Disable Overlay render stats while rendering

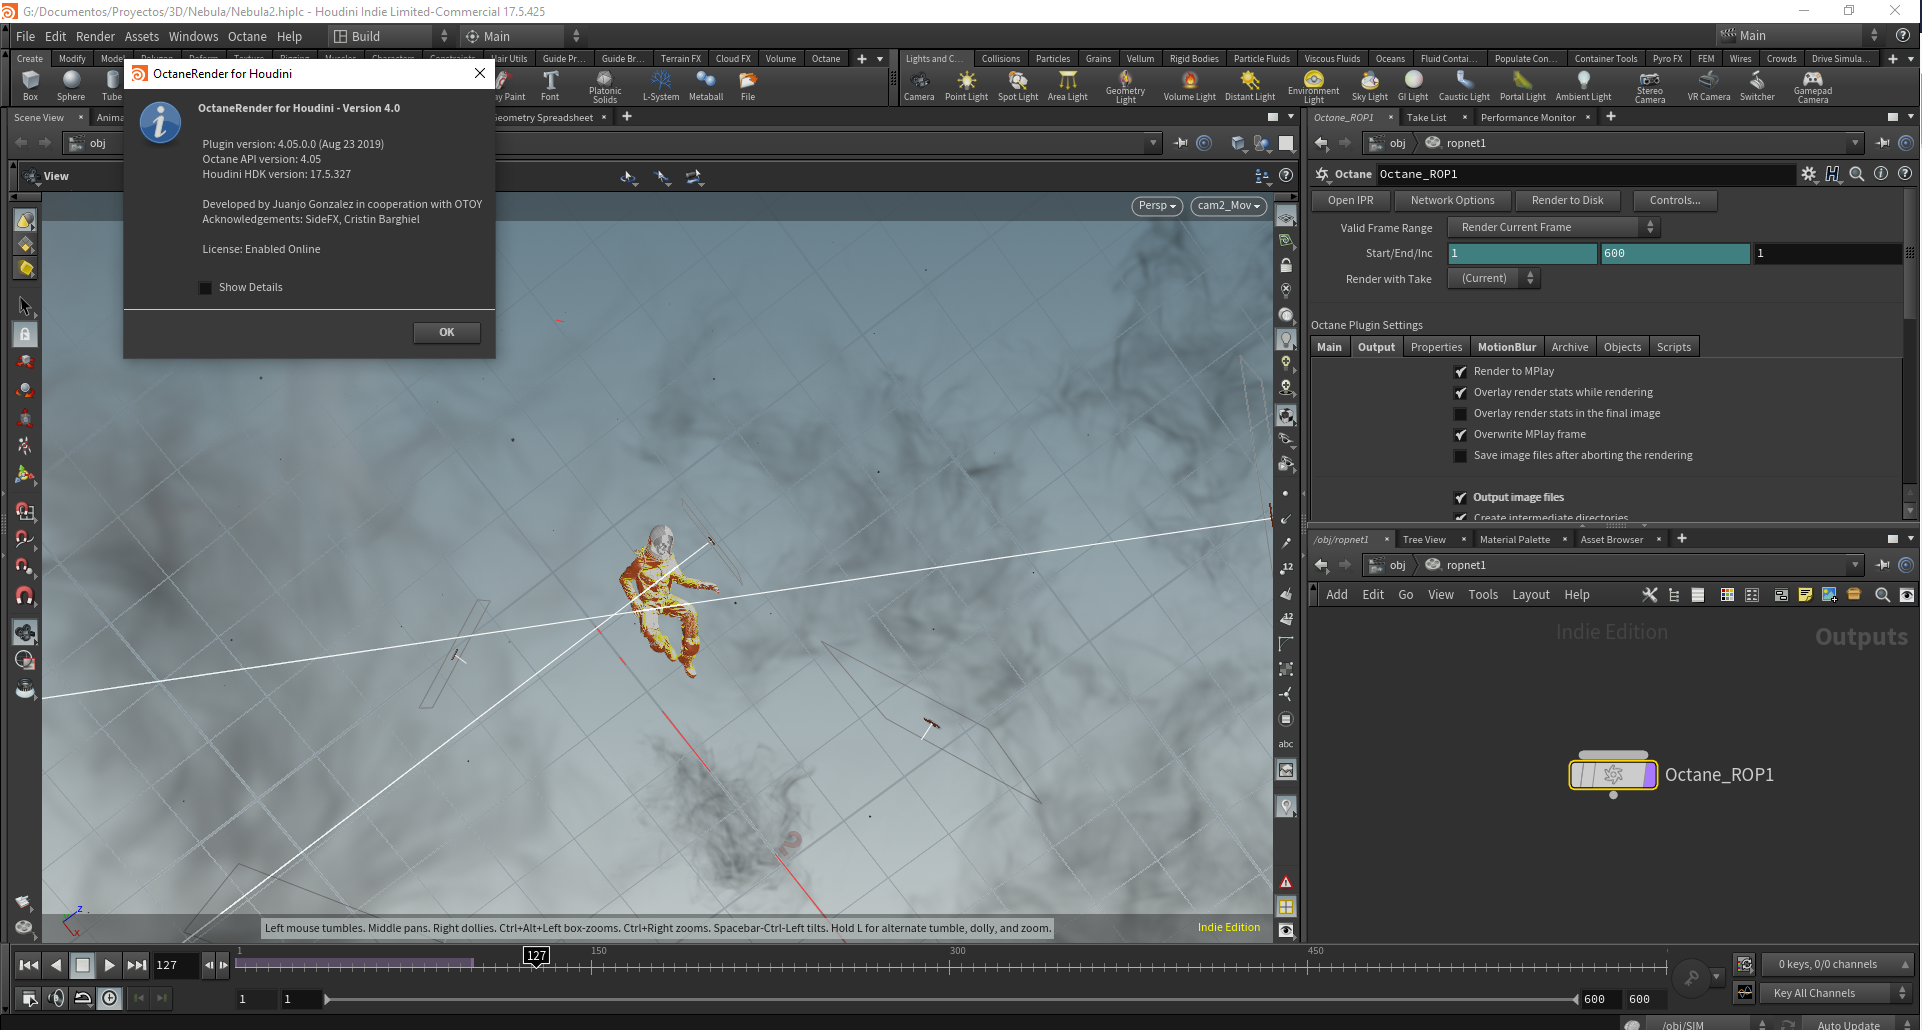(x=1460, y=393)
